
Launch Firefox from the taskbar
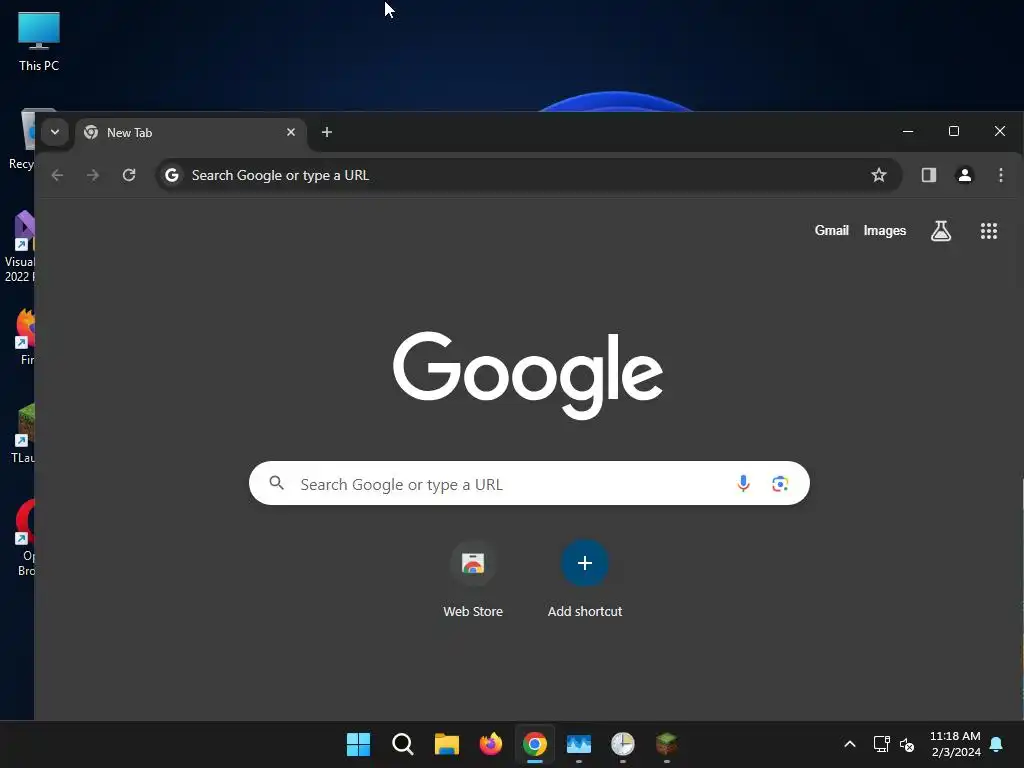pyautogui.click(x=490, y=744)
